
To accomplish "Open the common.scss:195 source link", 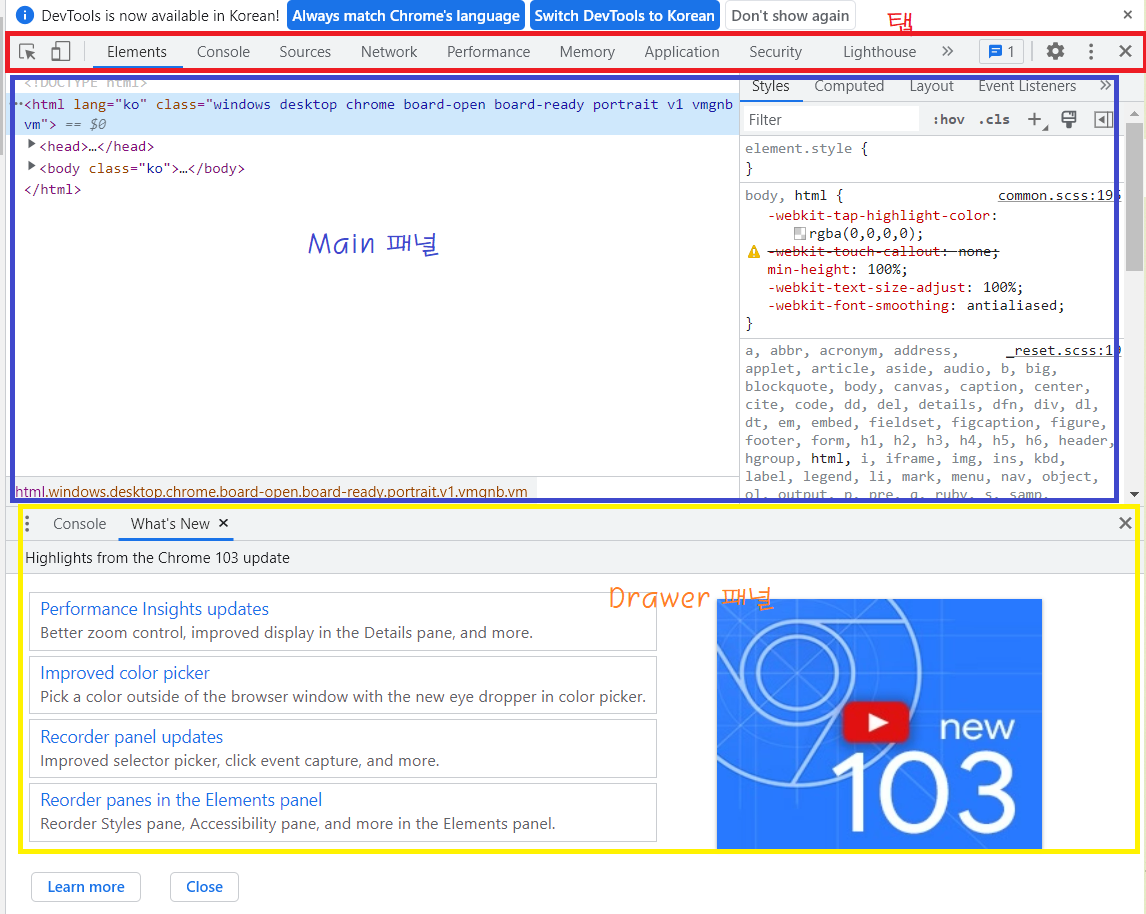I will click(x=1058, y=195).
